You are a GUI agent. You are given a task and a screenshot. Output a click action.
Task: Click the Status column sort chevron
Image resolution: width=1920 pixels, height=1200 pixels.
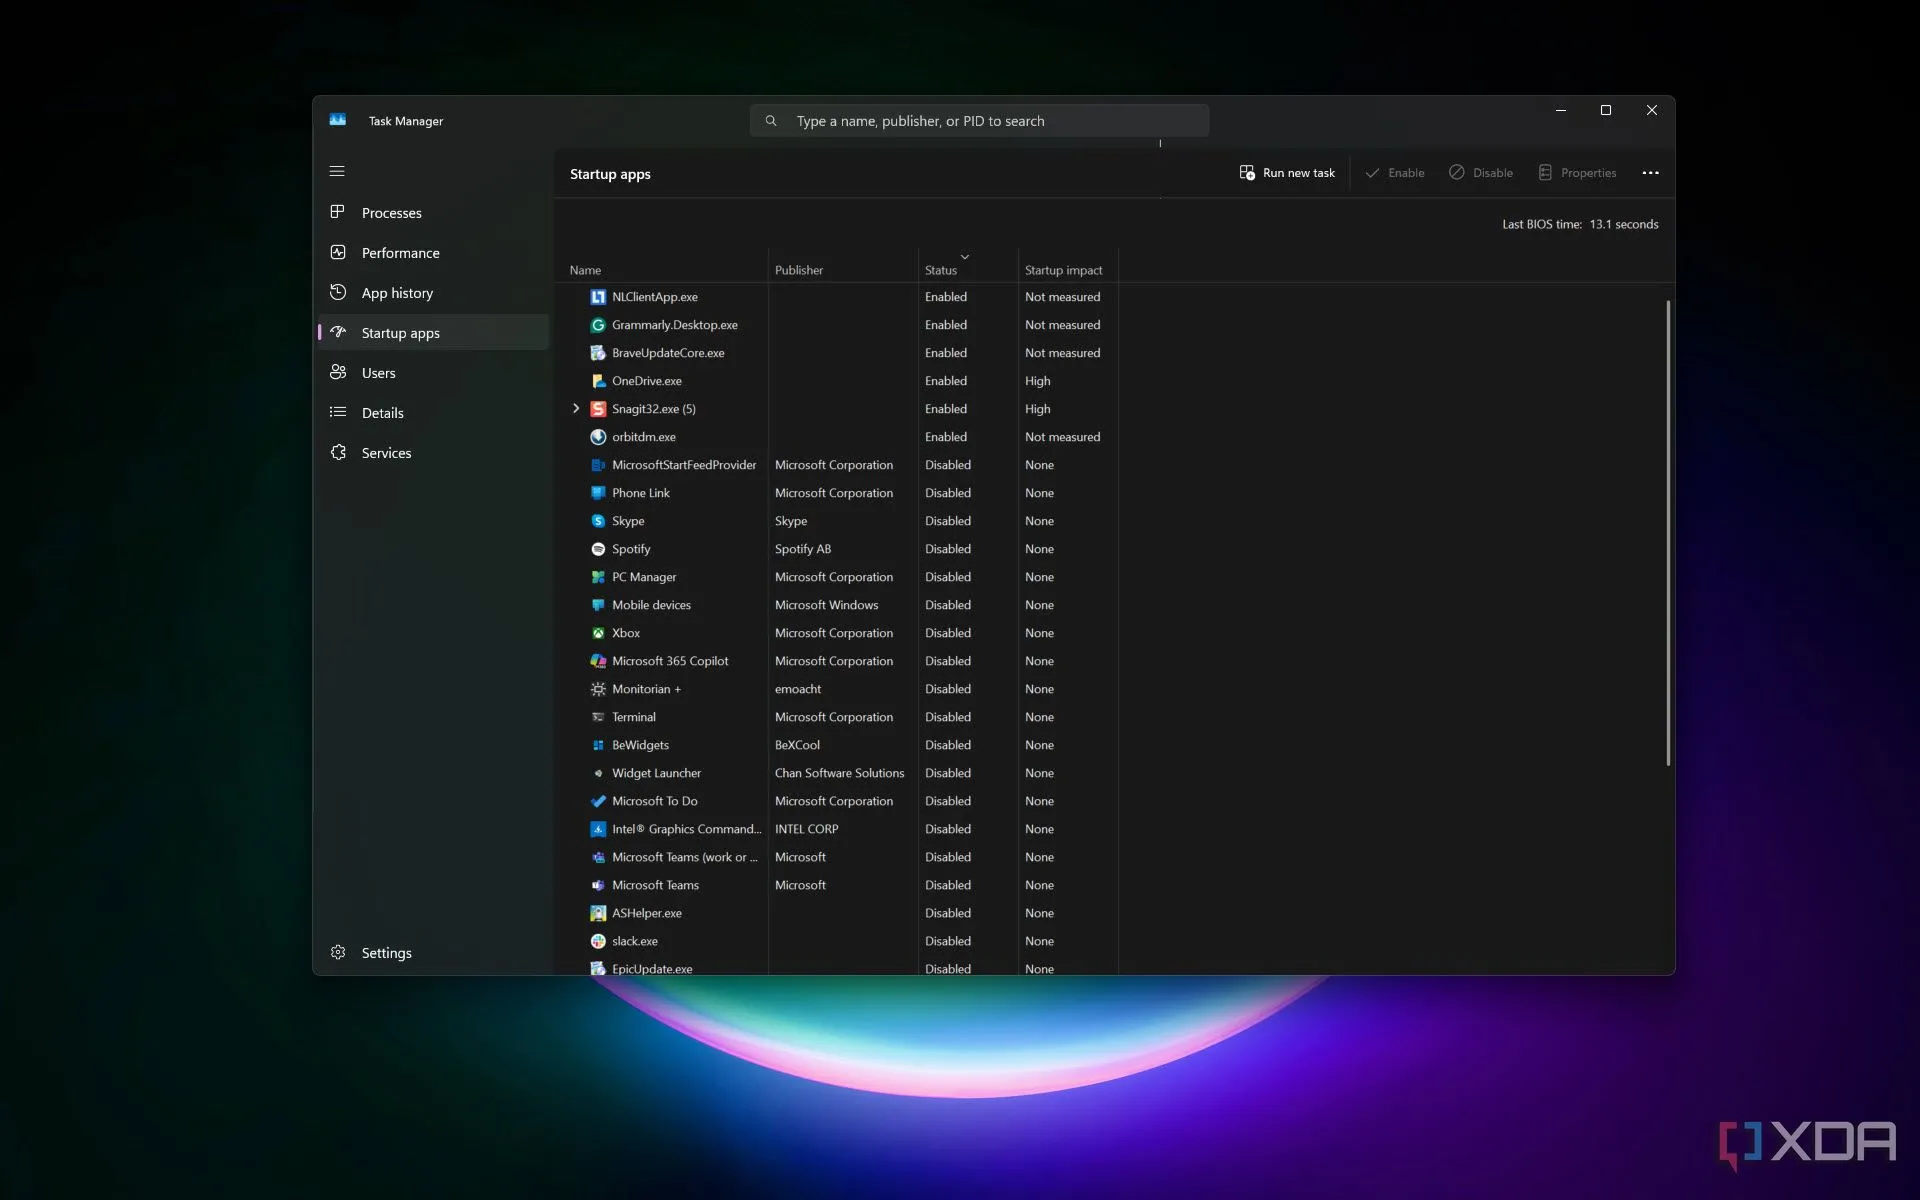tap(965, 257)
